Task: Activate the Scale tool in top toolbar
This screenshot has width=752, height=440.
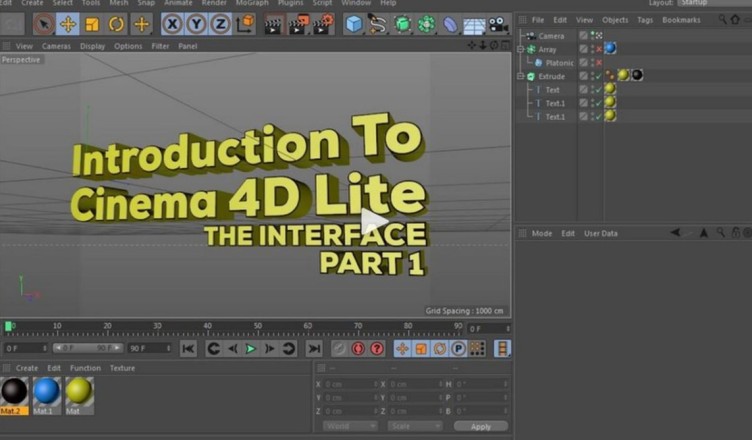Action: coord(92,24)
